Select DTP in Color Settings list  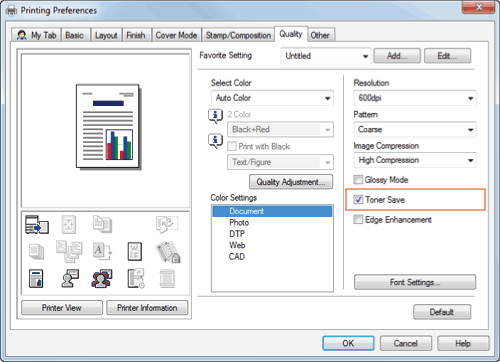coord(272,234)
